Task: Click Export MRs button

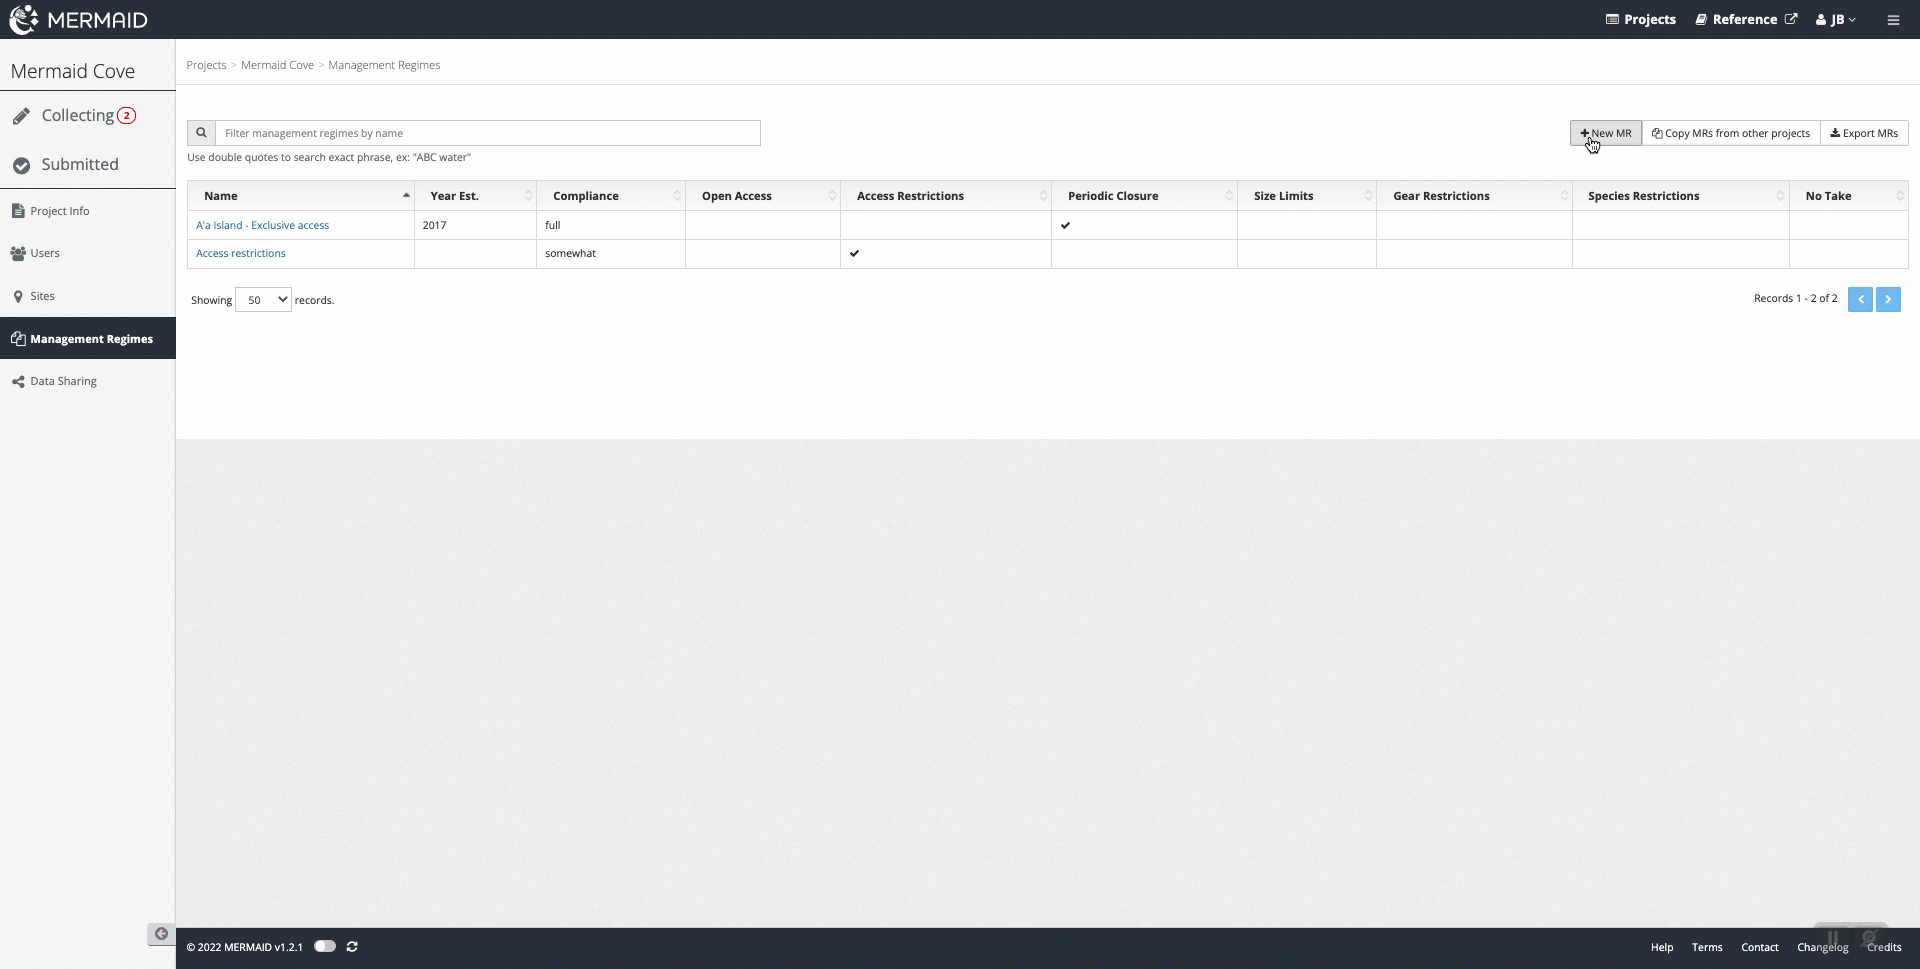Action: [x=1864, y=133]
